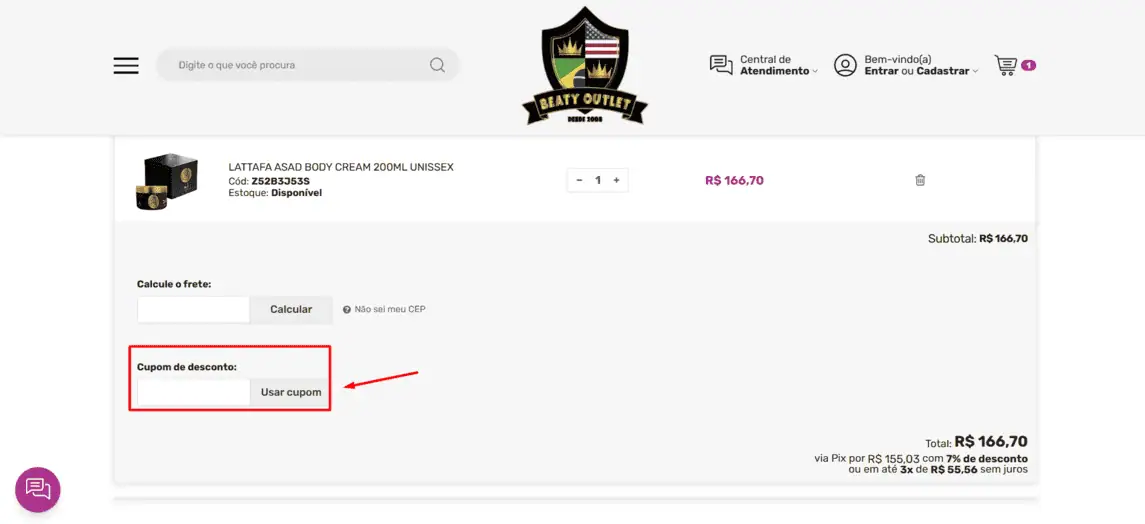Click the Central de Atendimento chat icon
The height and width of the screenshot is (524, 1145).
pyautogui.click(x=720, y=66)
